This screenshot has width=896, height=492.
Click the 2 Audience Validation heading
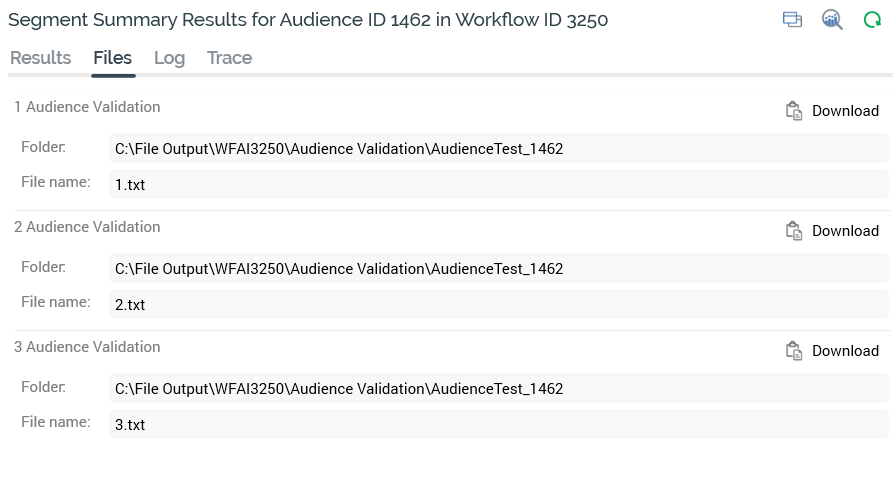(x=87, y=227)
